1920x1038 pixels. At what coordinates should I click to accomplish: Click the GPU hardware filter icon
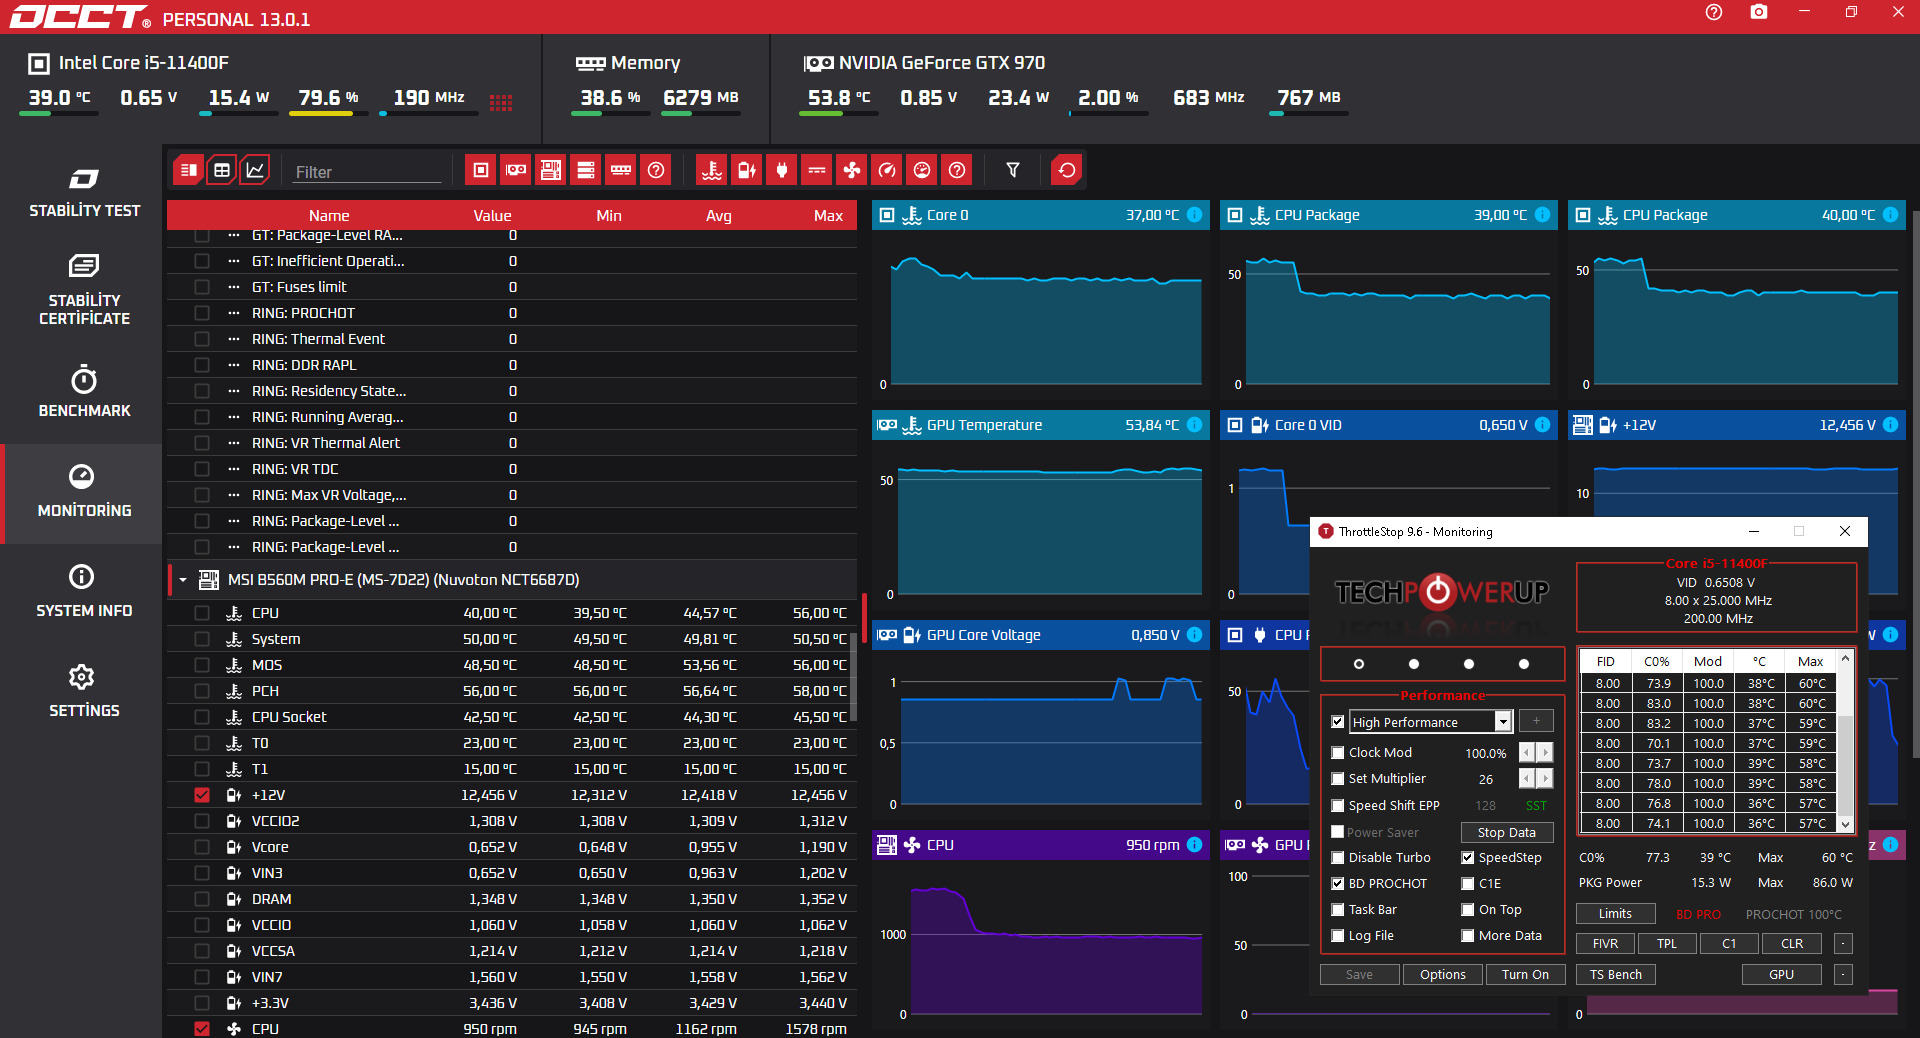tap(516, 170)
